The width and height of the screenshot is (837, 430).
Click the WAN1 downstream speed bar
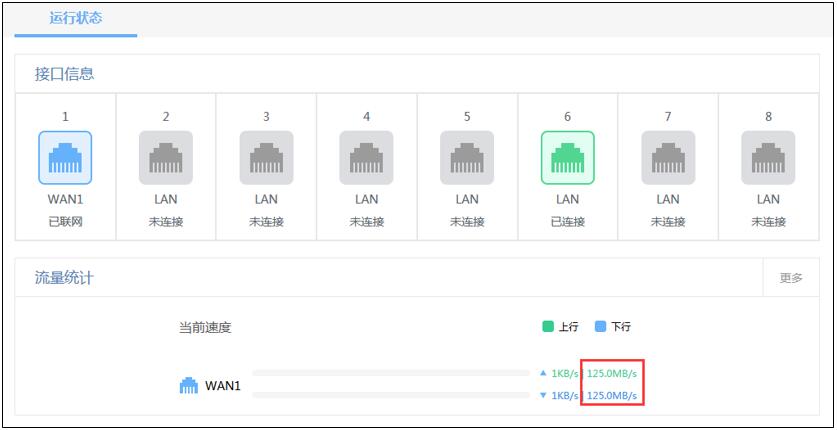pos(391,395)
